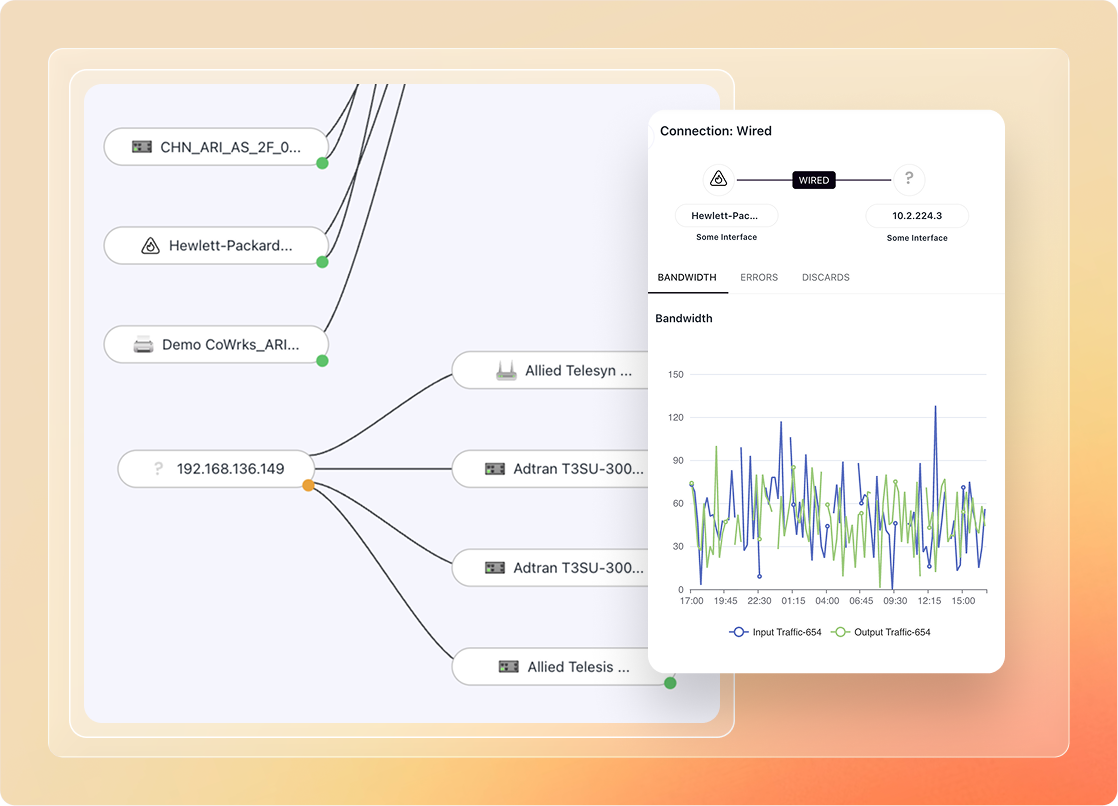
Task: Expand the green dot under CHN_ARI_AS_2F node
Action: point(322,163)
